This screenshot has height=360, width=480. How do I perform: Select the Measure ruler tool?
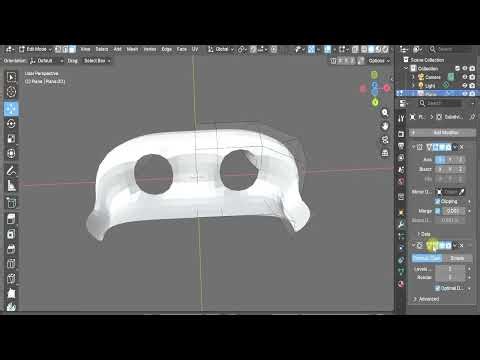11,186
